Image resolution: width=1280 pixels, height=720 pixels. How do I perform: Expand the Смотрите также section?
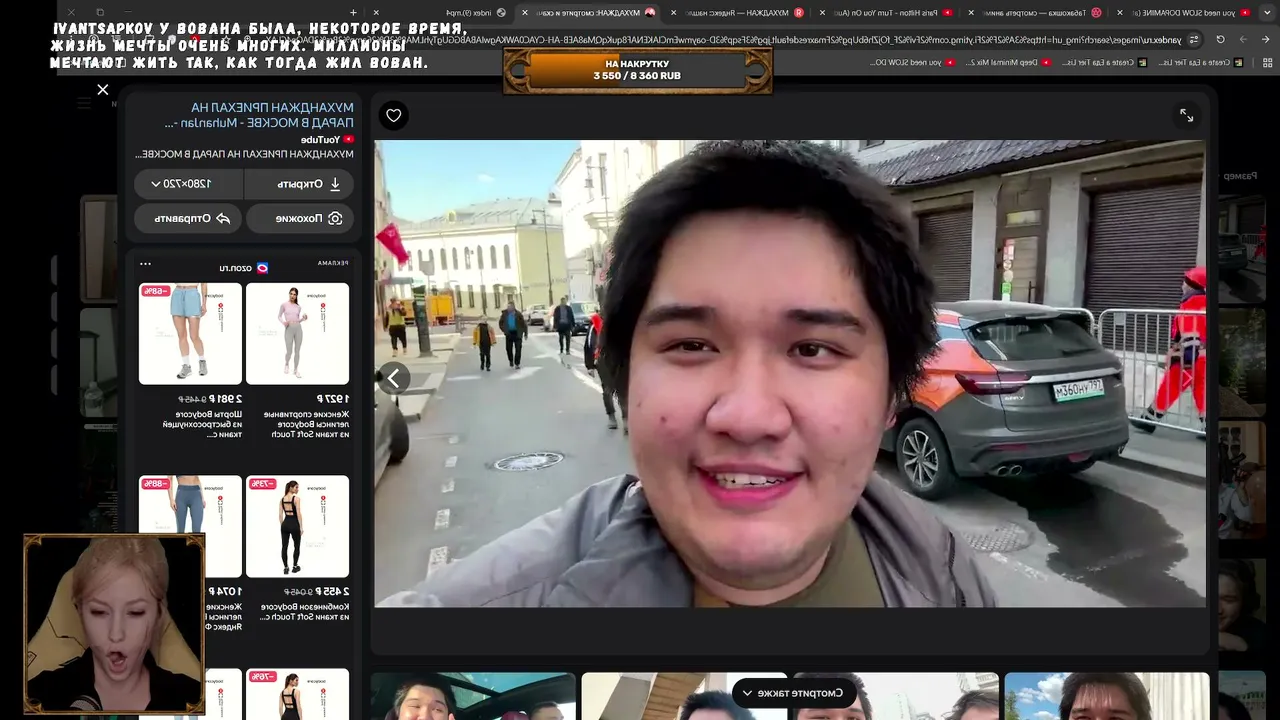793,693
